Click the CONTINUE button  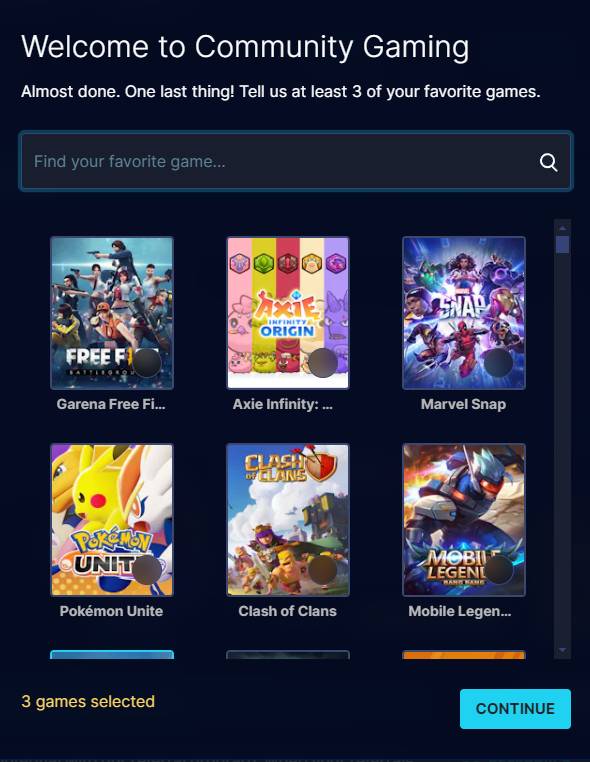point(515,709)
